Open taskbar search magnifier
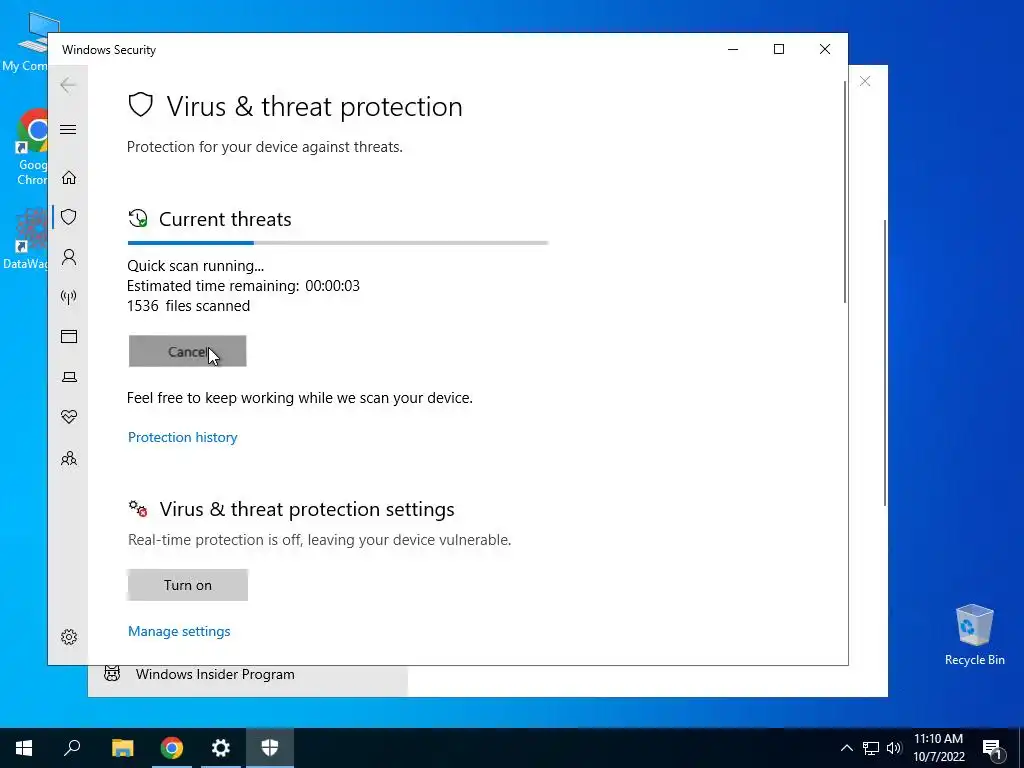Image resolution: width=1024 pixels, height=768 pixels. click(x=72, y=748)
